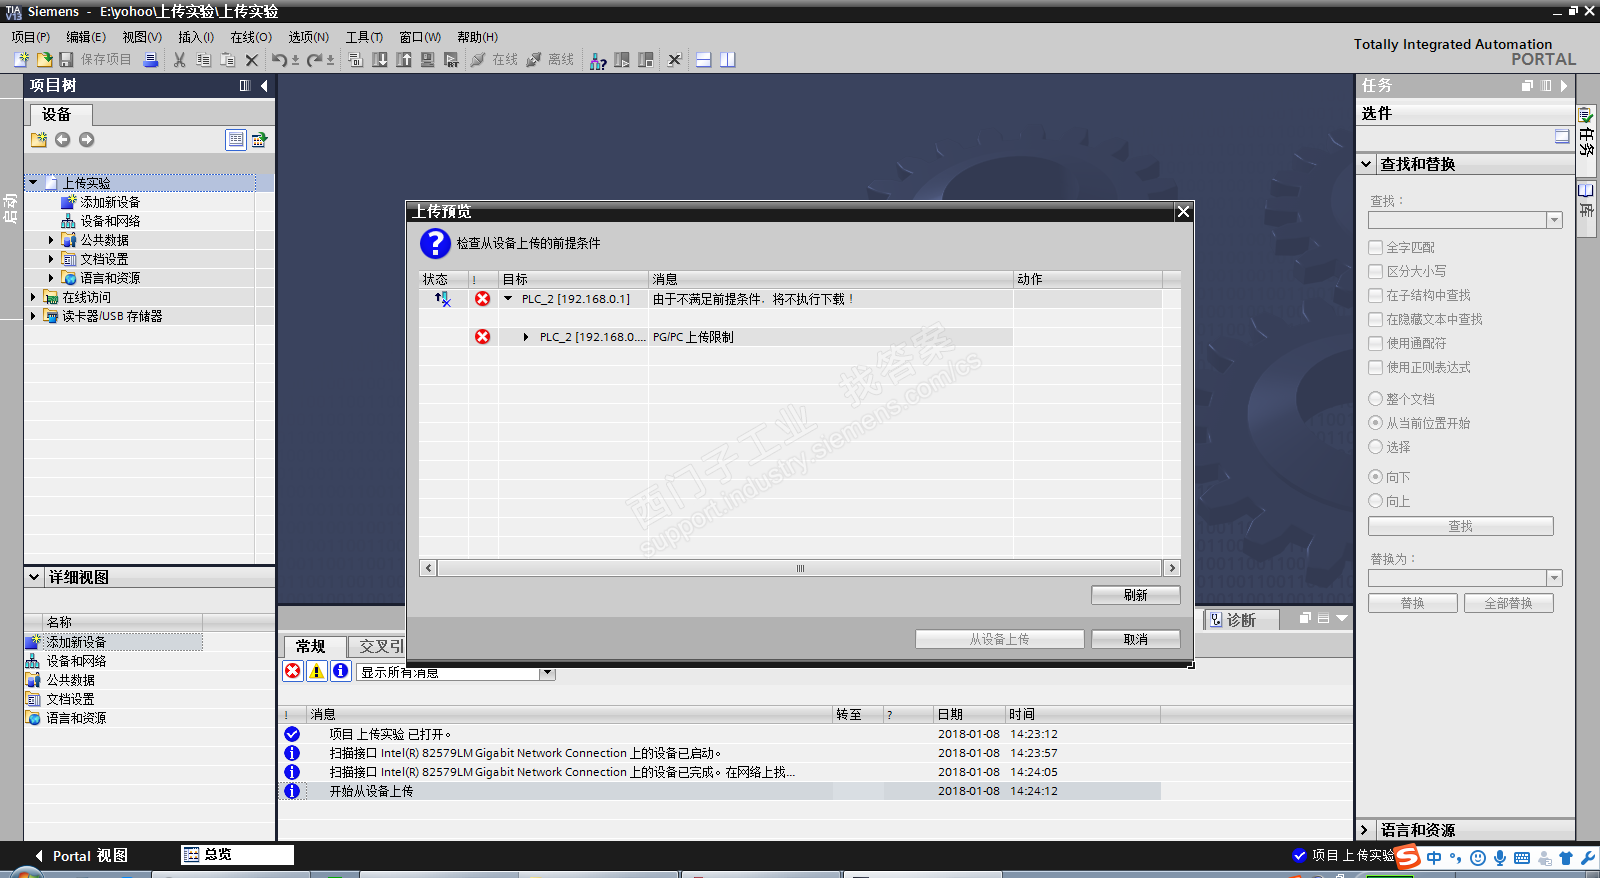Expand the 公共数据 tree node

point(51,240)
